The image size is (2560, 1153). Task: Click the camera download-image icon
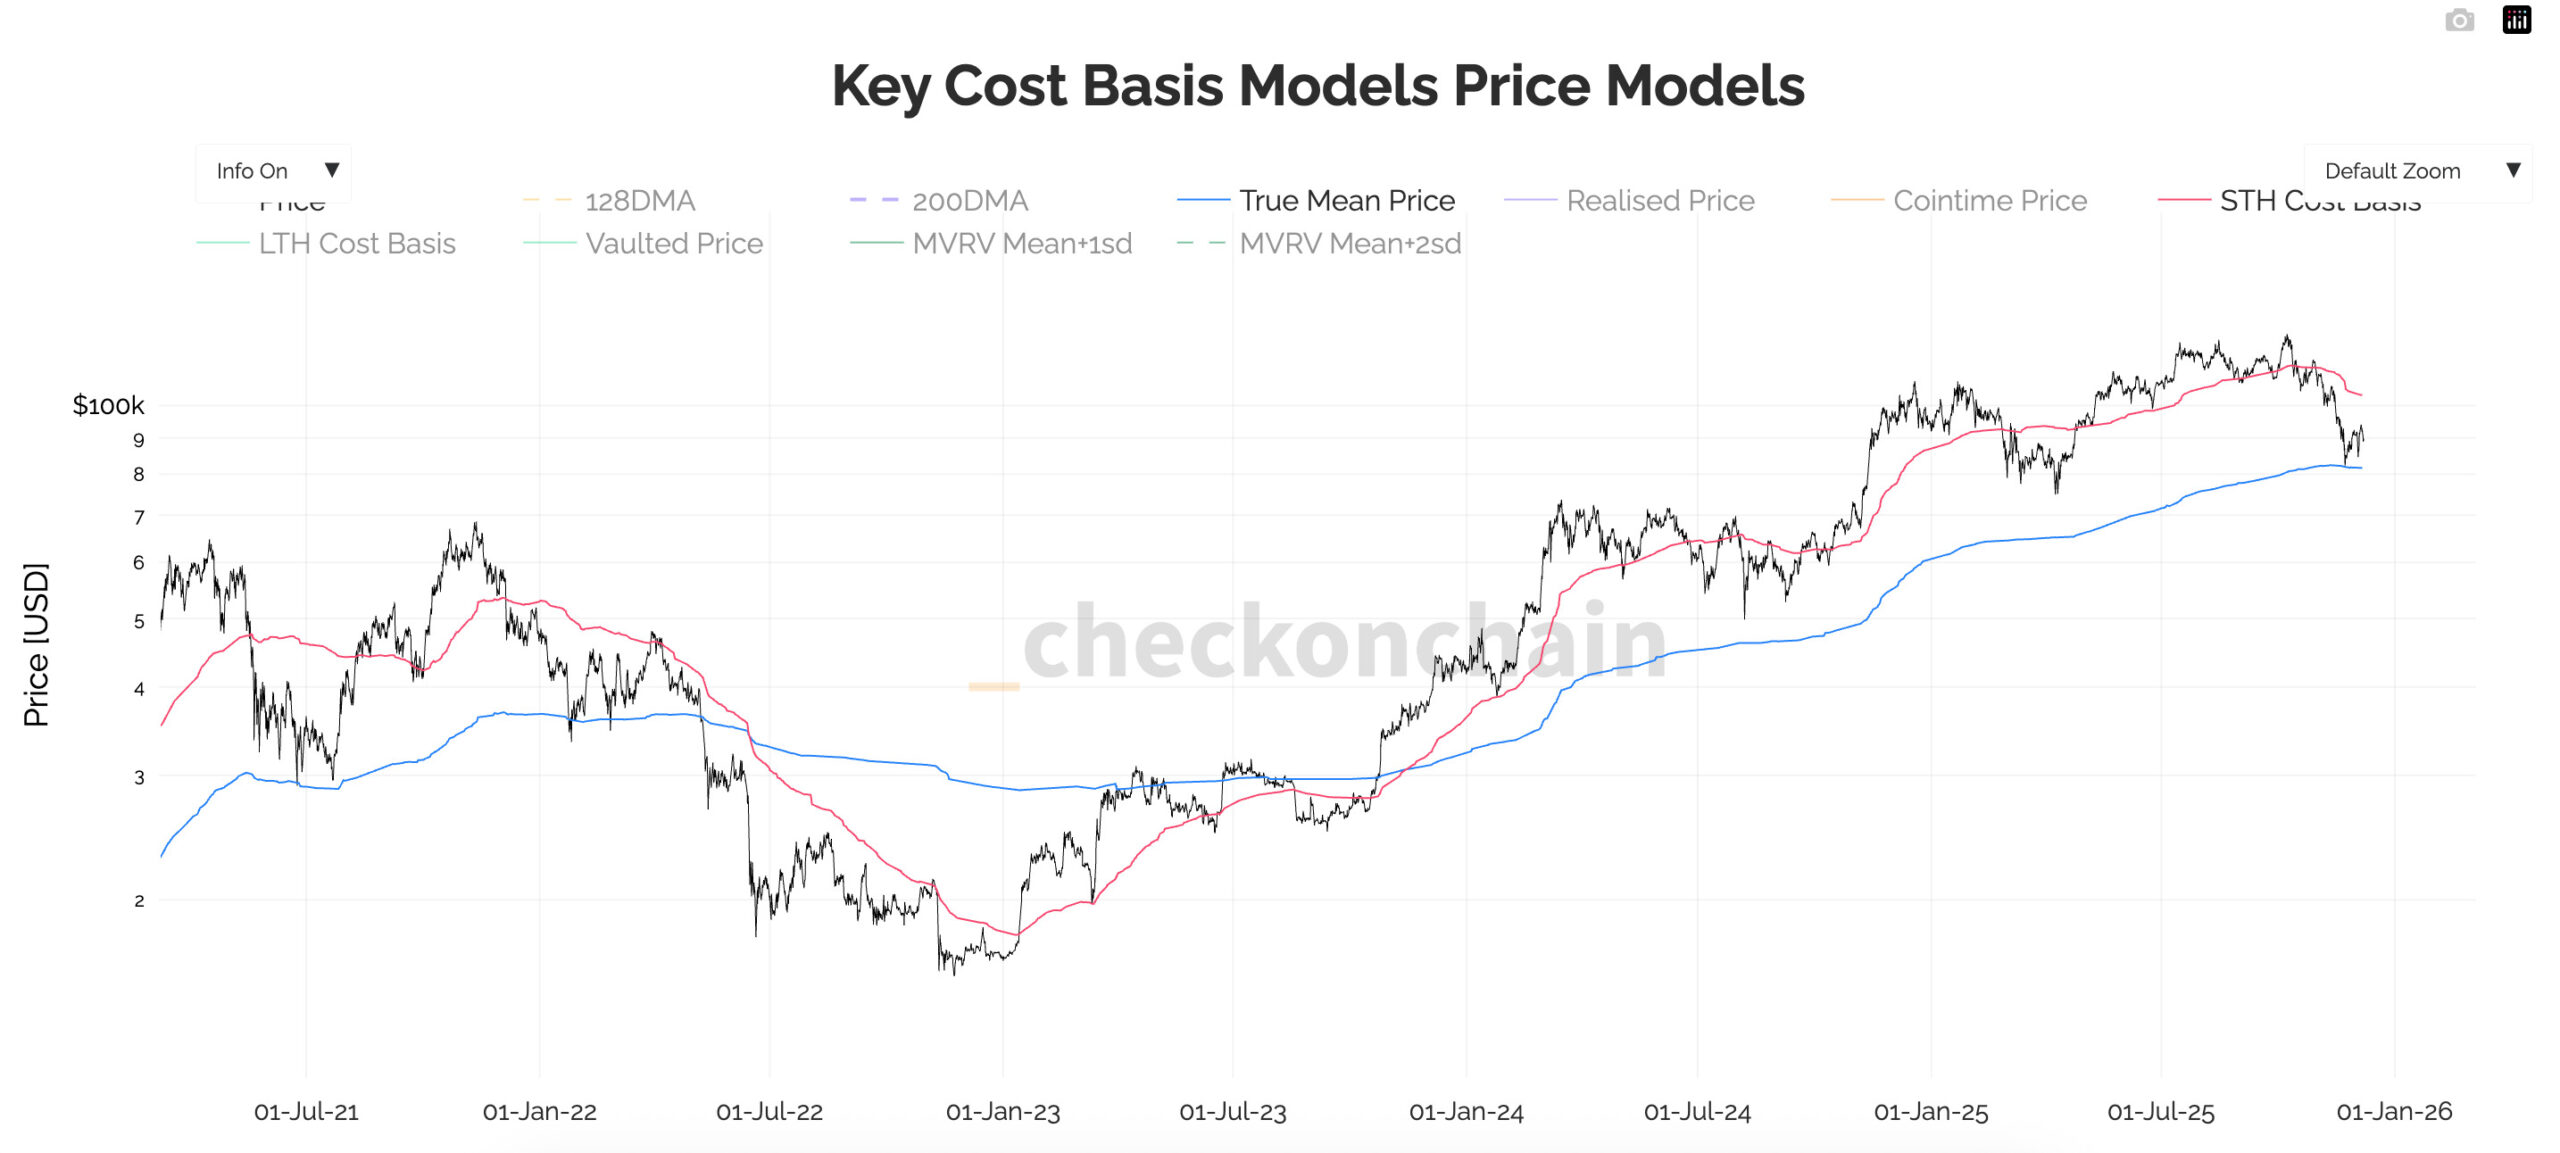(2459, 20)
